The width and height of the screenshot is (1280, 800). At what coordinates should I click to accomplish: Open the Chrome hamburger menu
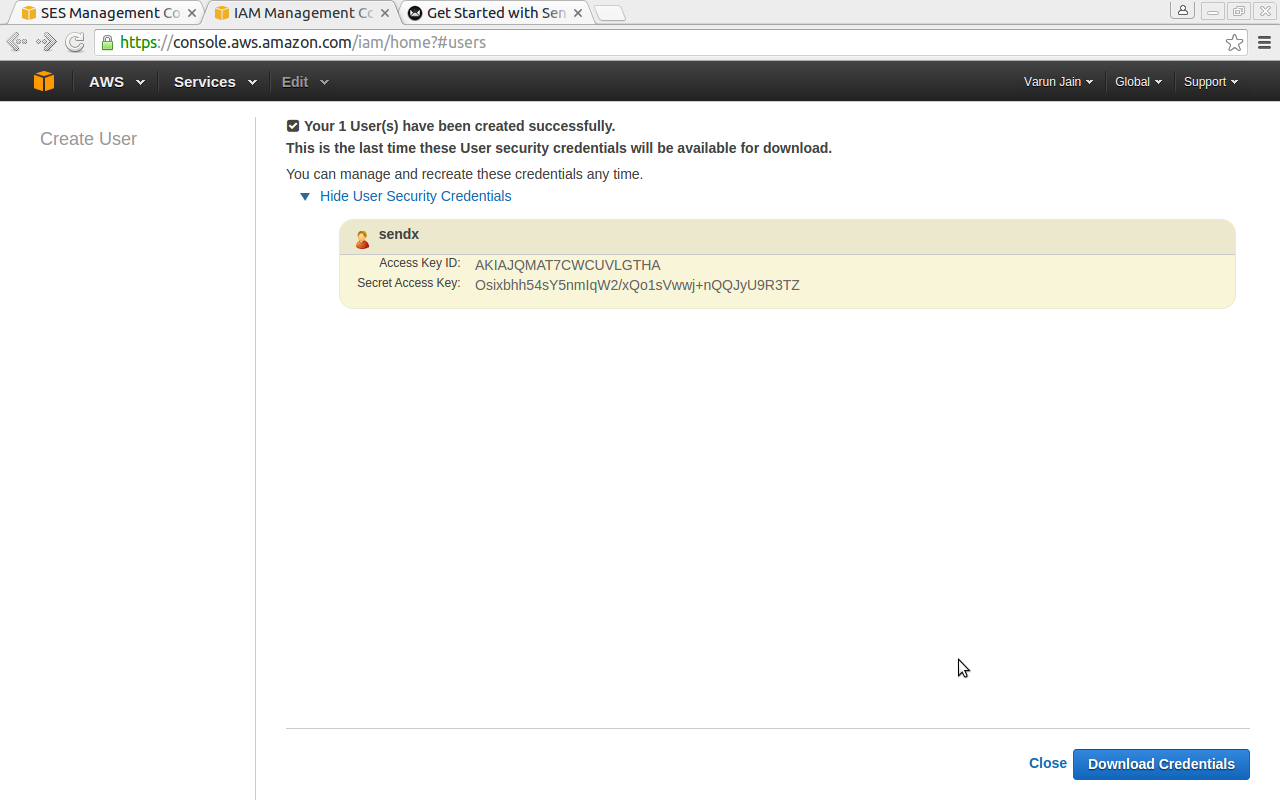click(1264, 42)
